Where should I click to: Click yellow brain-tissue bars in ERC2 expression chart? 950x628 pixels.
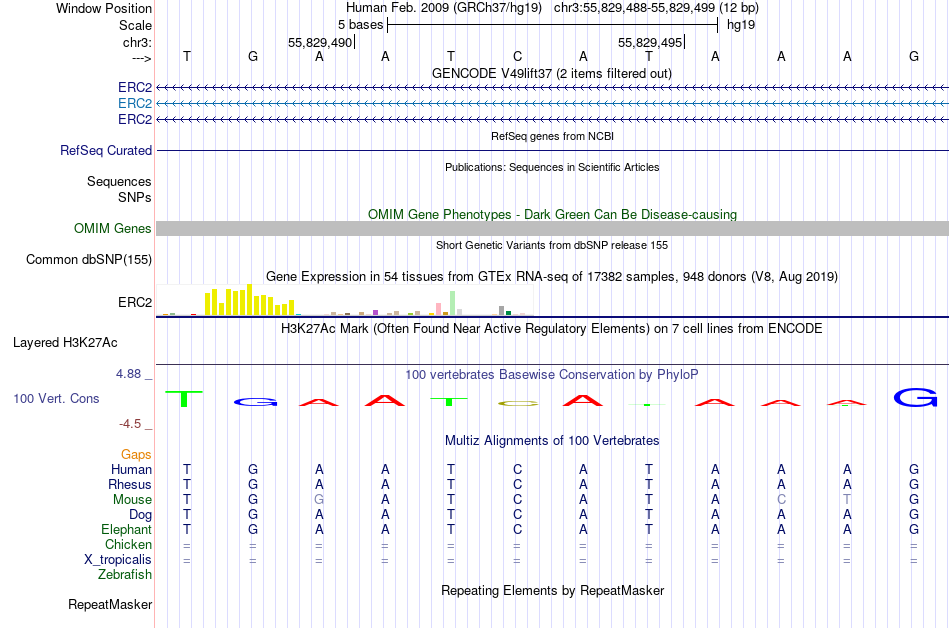click(250, 301)
